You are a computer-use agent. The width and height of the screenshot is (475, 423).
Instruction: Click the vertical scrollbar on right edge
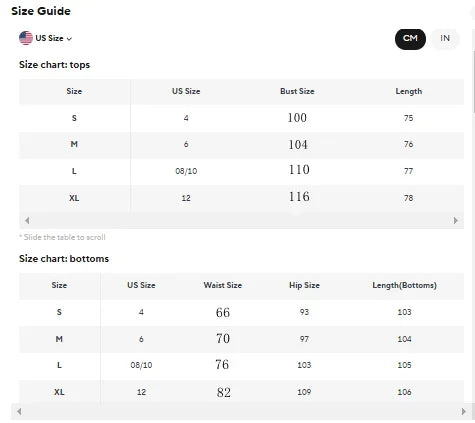473,82
